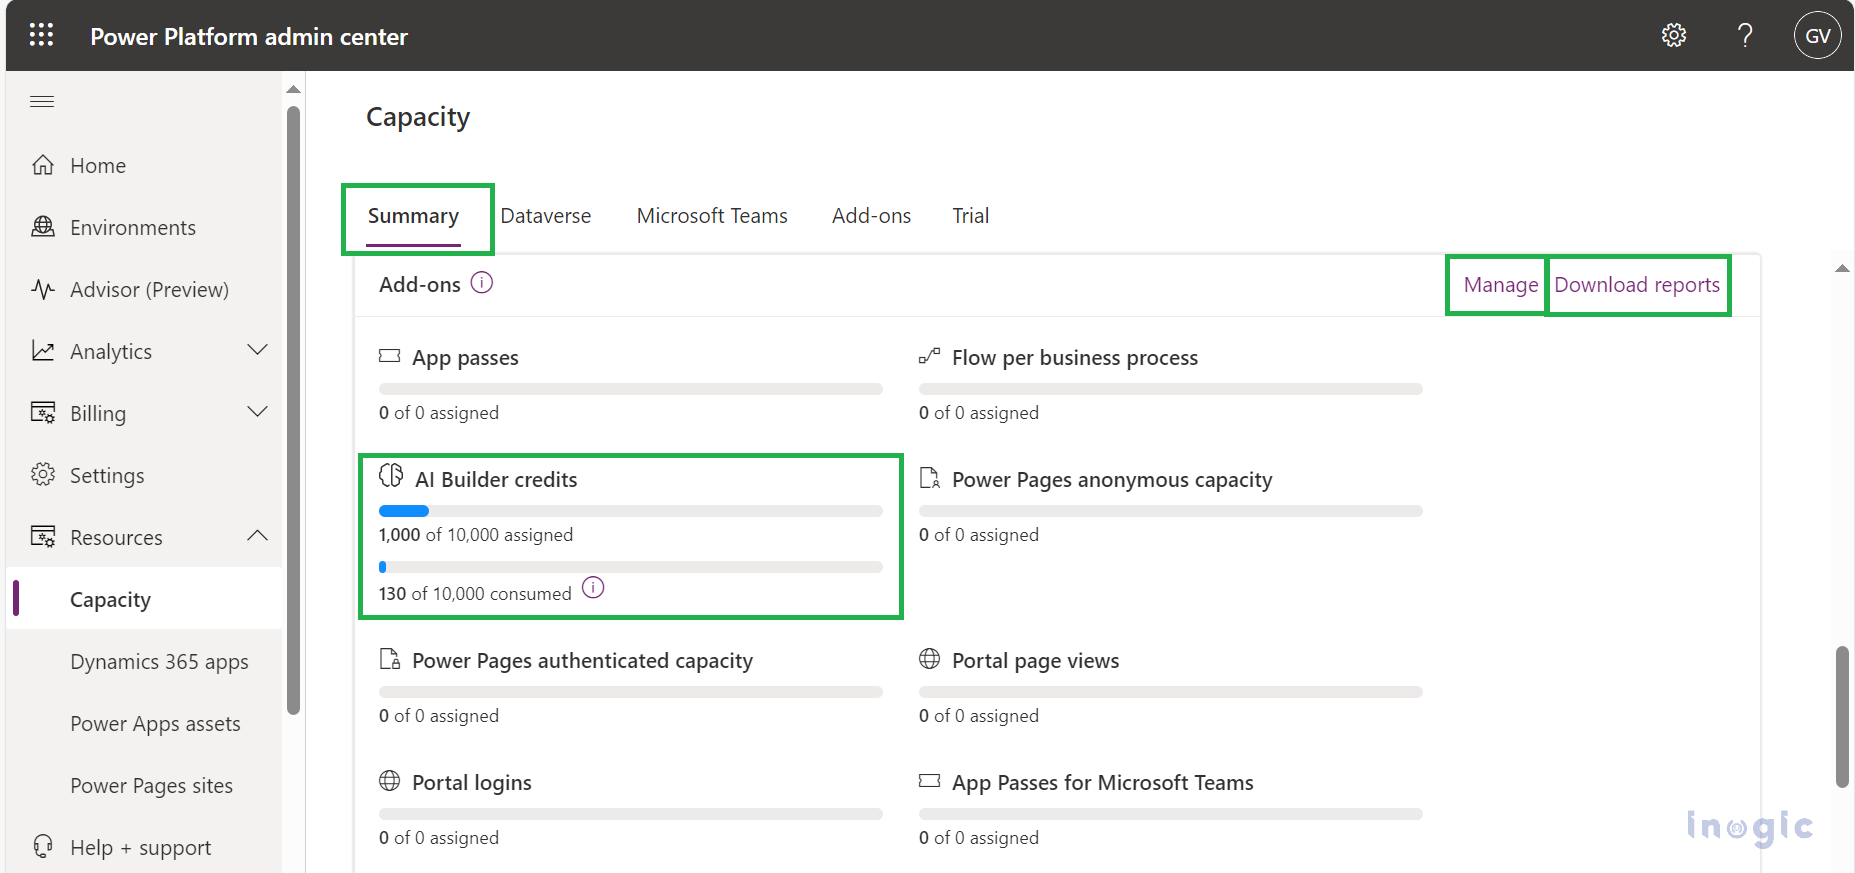
Task: Open Power Apps assets item
Action: click(x=155, y=724)
